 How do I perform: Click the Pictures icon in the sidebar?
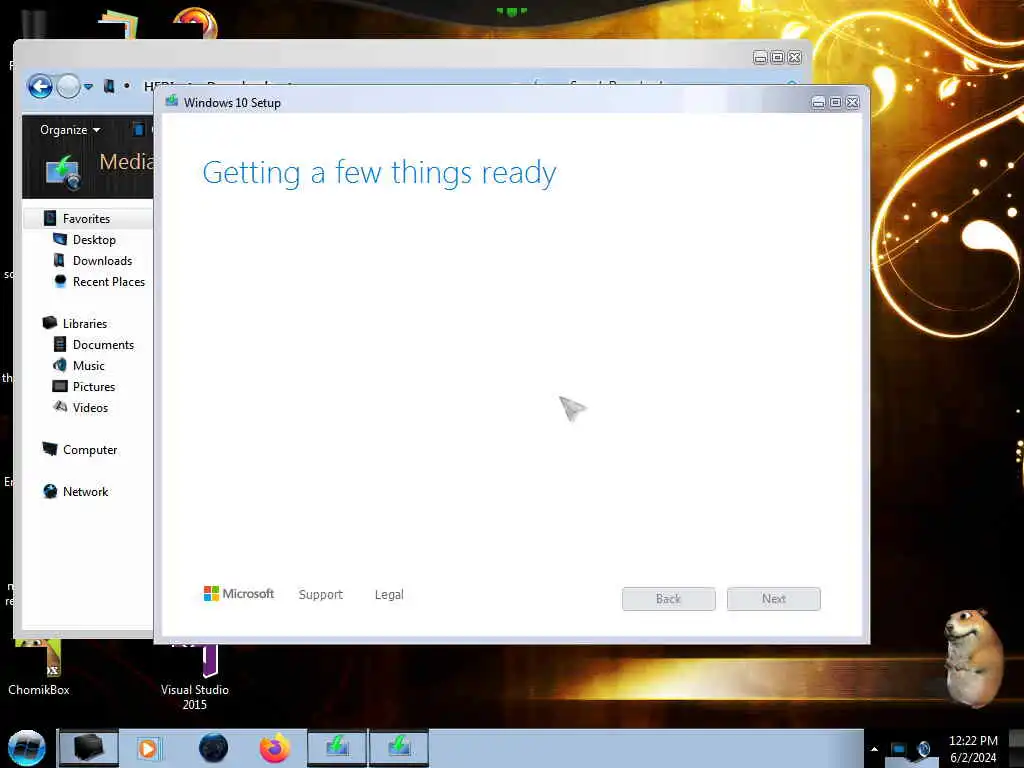pyautogui.click(x=59, y=386)
